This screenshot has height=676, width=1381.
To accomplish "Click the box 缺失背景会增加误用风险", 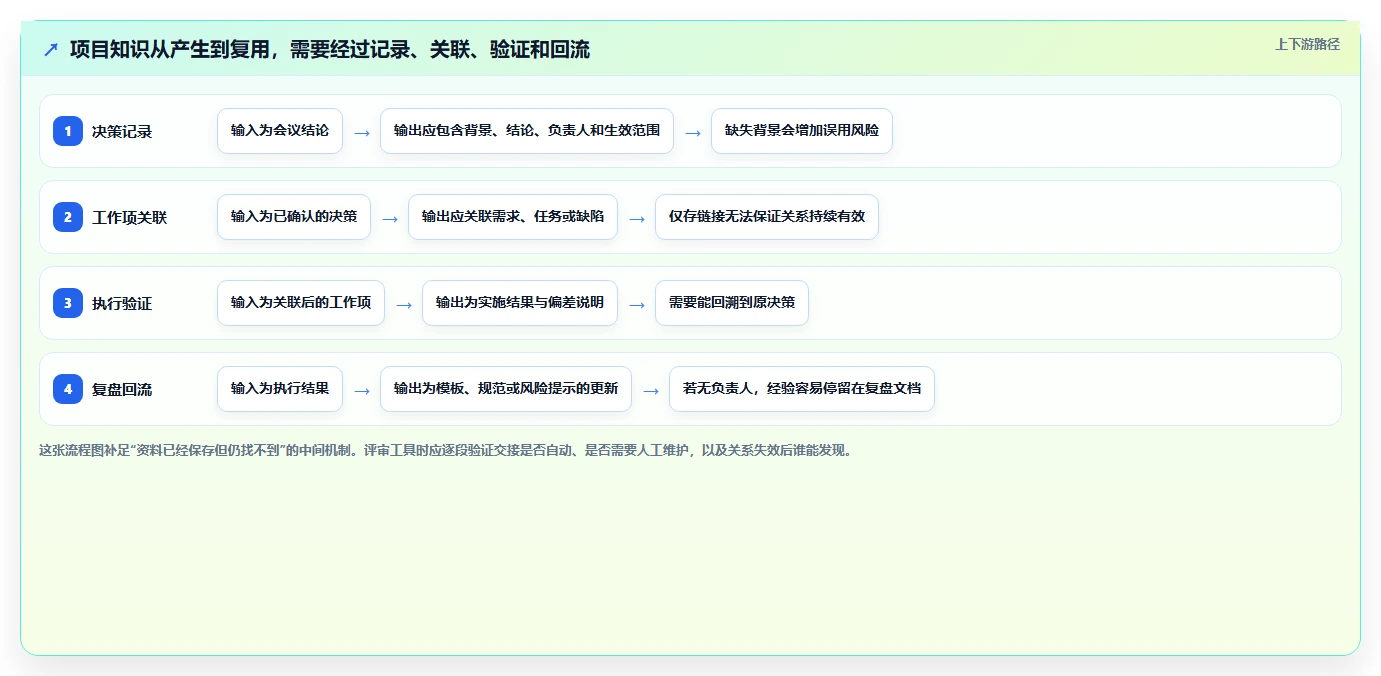I will coord(802,131).
